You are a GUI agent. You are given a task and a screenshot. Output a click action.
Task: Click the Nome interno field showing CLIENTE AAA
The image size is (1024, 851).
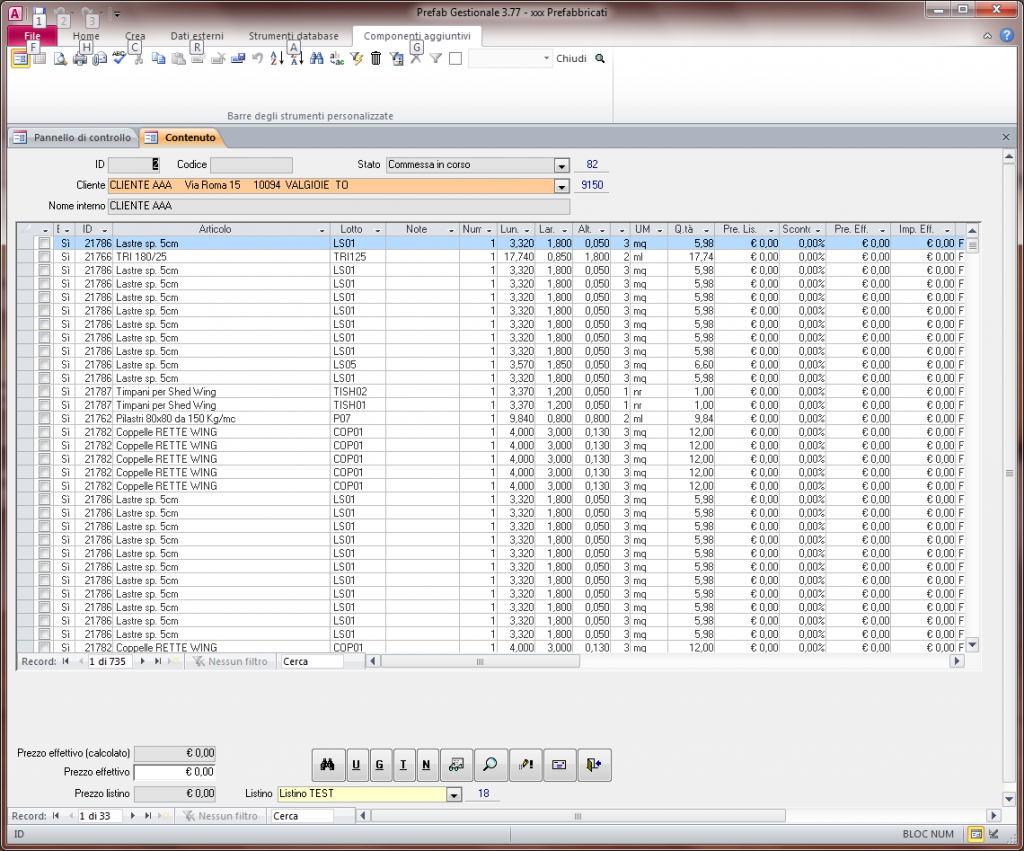(x=338, y=206)
